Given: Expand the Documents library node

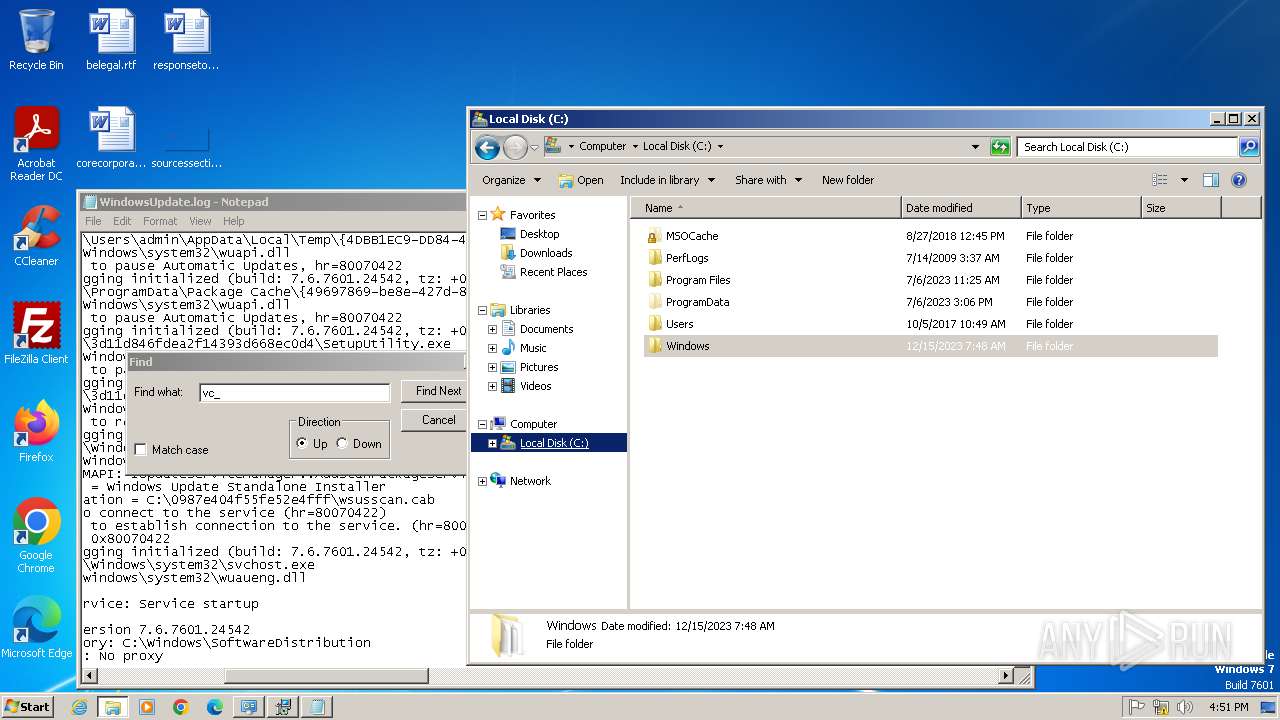Looking at the screenshot, I should coord(492,329).
